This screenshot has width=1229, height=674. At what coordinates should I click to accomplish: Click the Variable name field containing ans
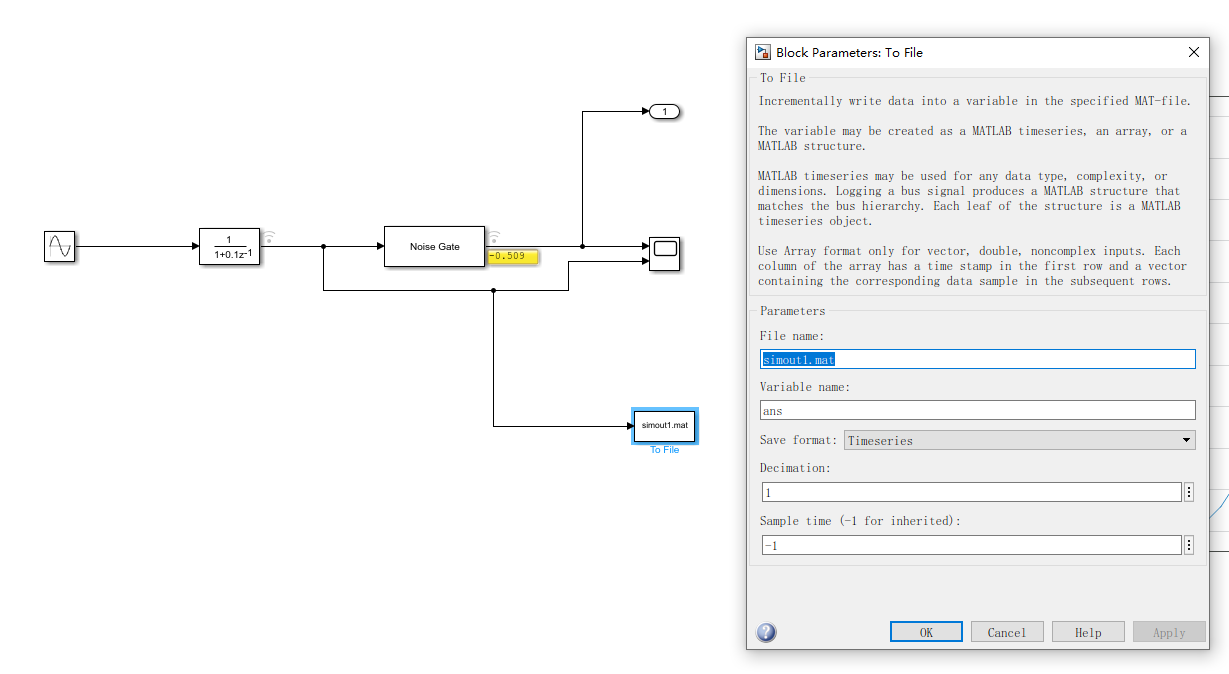pyautogui.click(x=976, y=410)
